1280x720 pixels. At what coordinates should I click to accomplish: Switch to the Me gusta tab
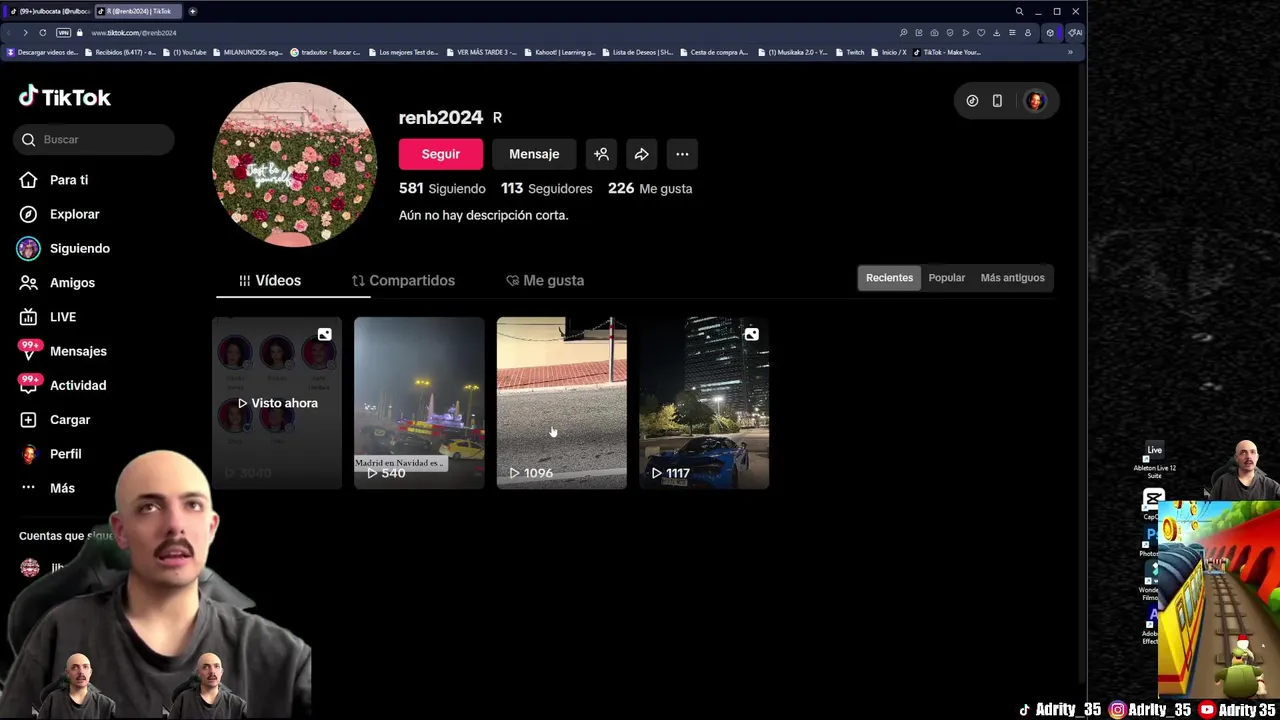545,281
